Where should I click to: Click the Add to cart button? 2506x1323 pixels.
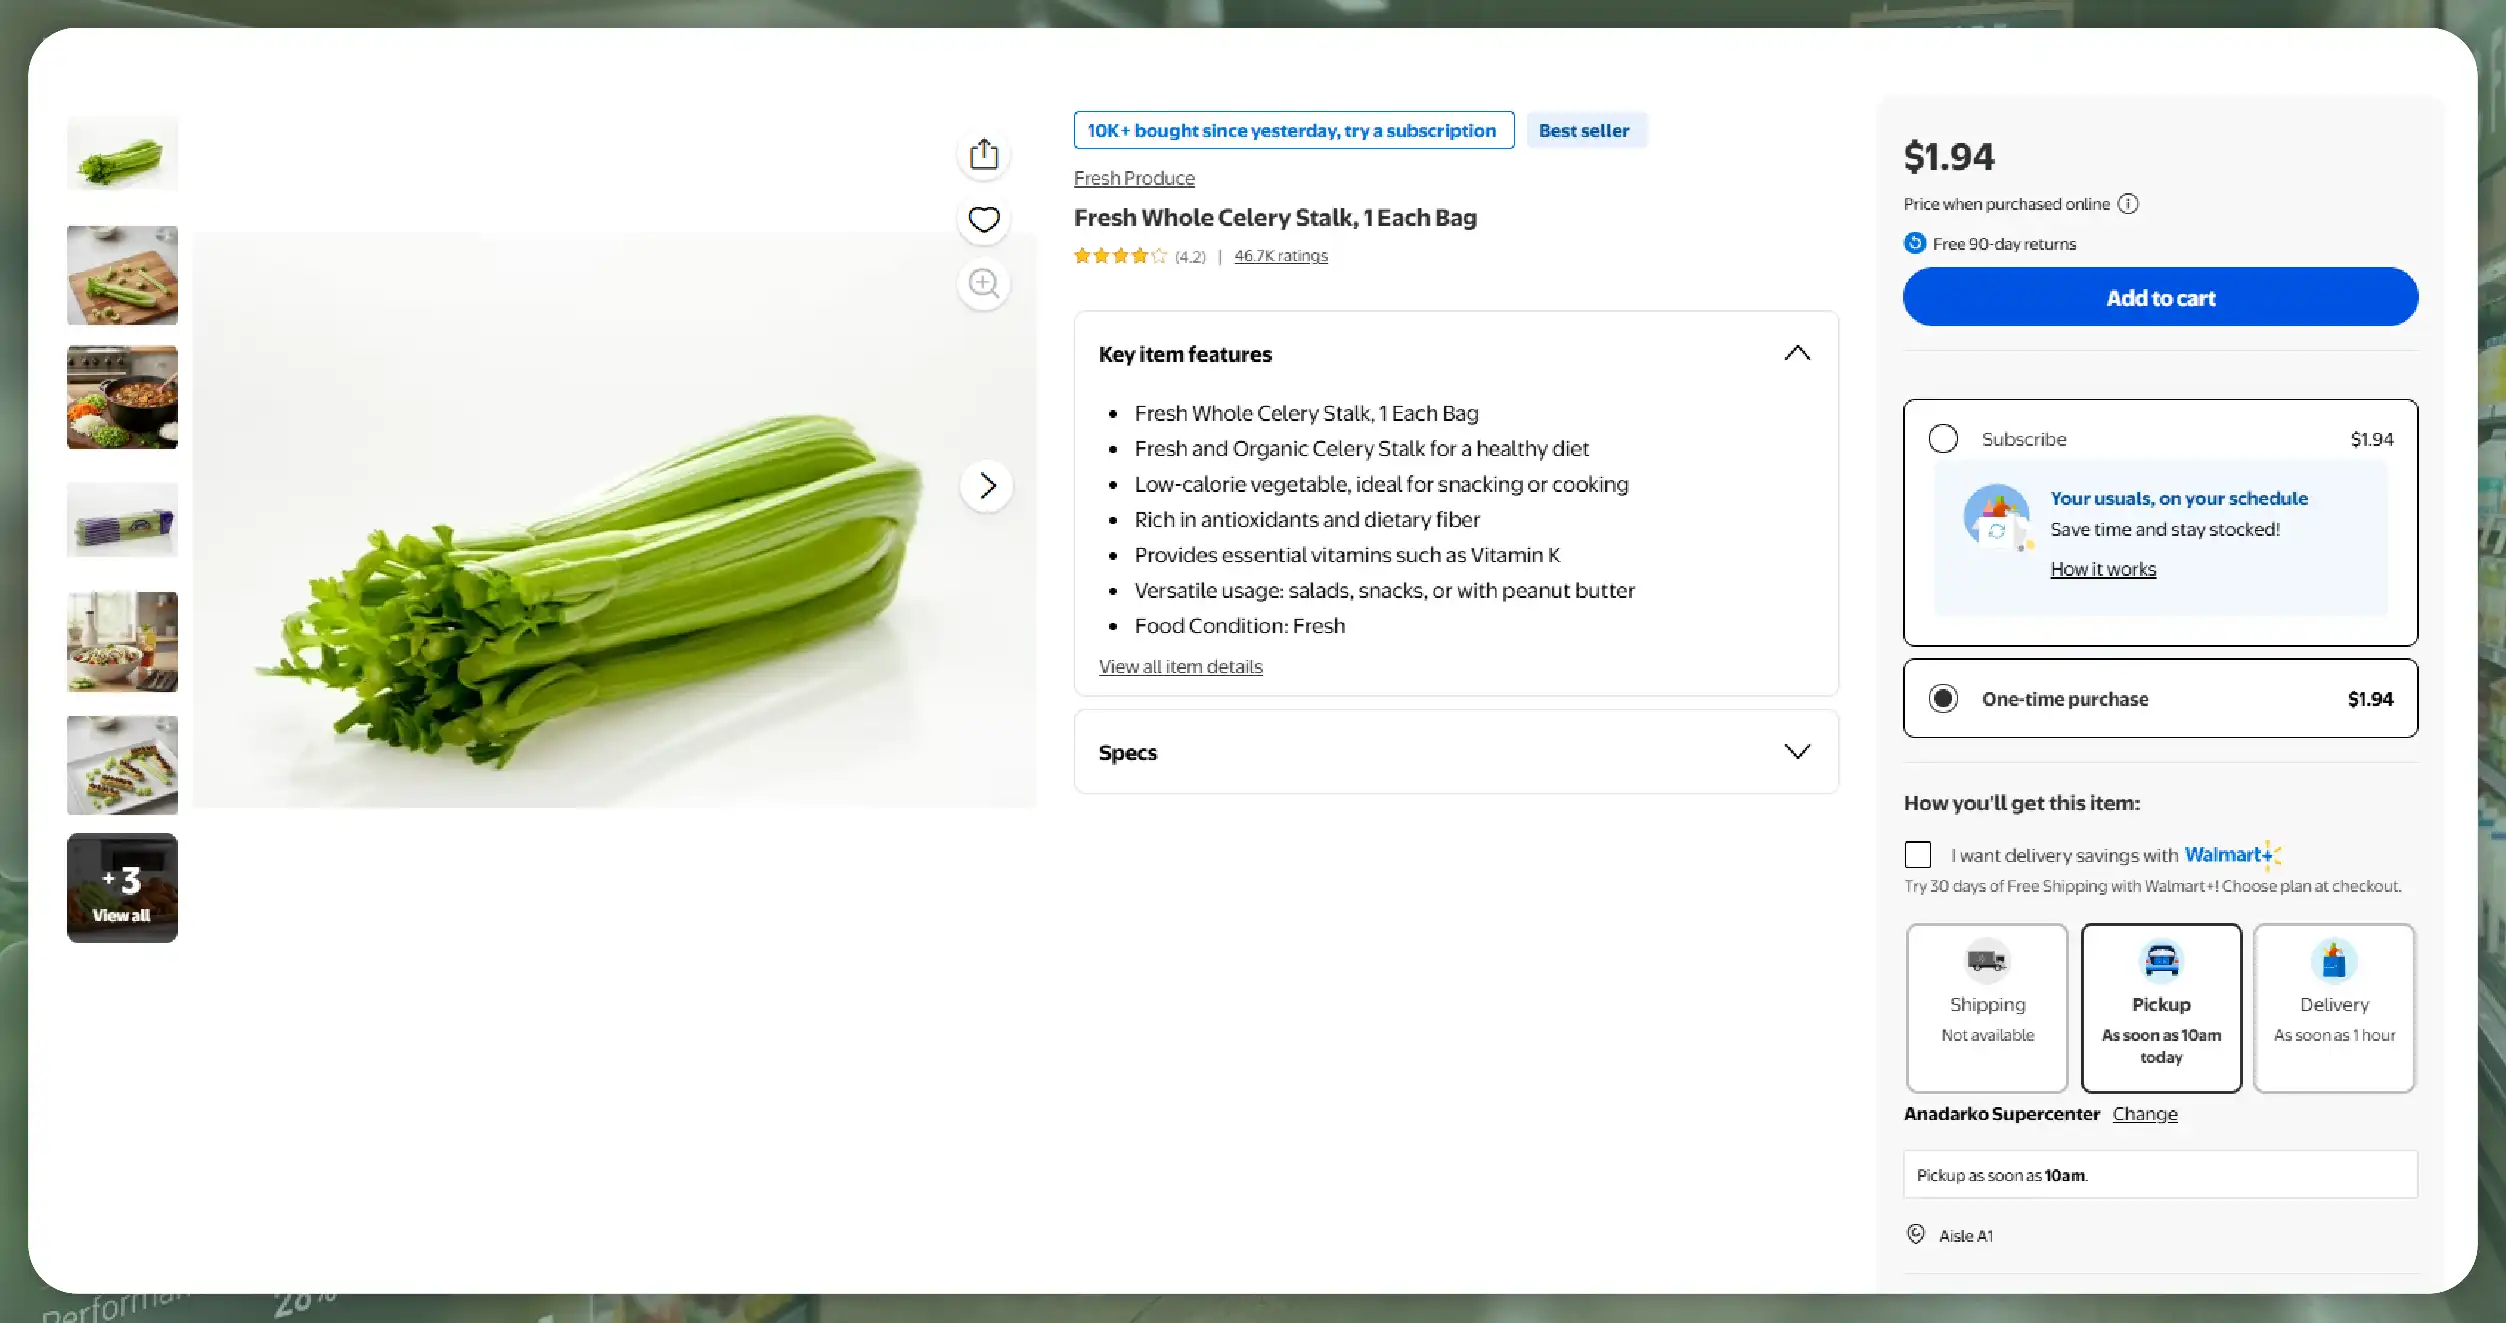(2160, 297)
